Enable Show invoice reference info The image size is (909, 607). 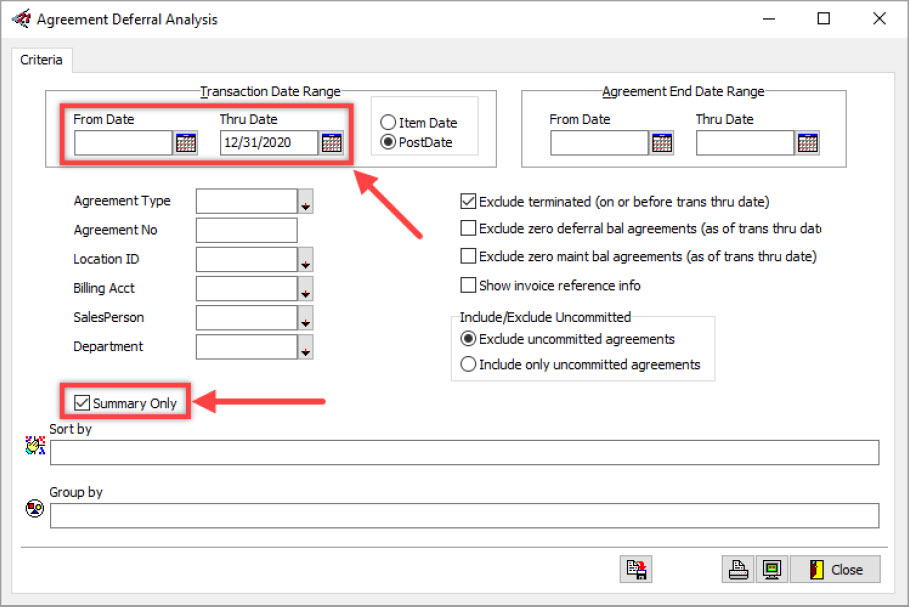[x=468, y=285]
